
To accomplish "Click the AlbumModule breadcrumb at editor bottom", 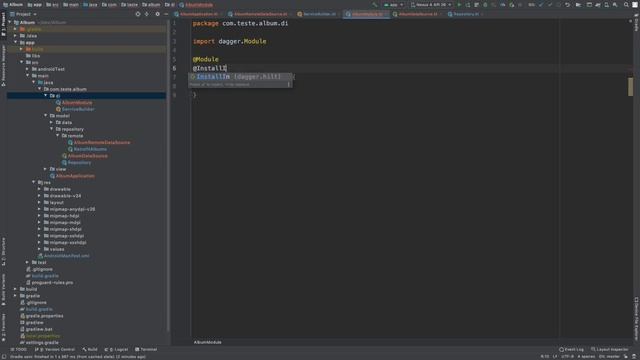I will (207, 342).
